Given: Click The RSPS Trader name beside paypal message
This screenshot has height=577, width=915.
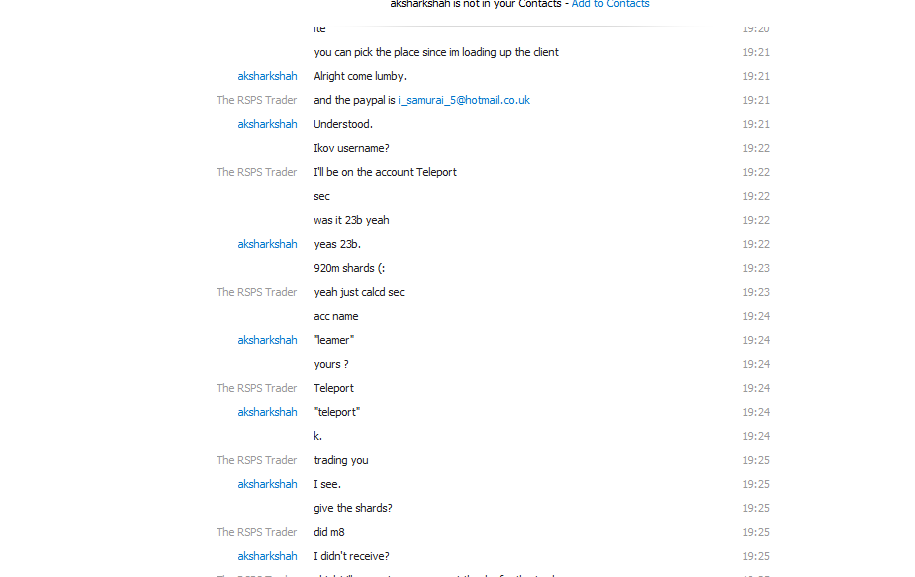Looking at the screenshot, I should click(x=257, y=100).
